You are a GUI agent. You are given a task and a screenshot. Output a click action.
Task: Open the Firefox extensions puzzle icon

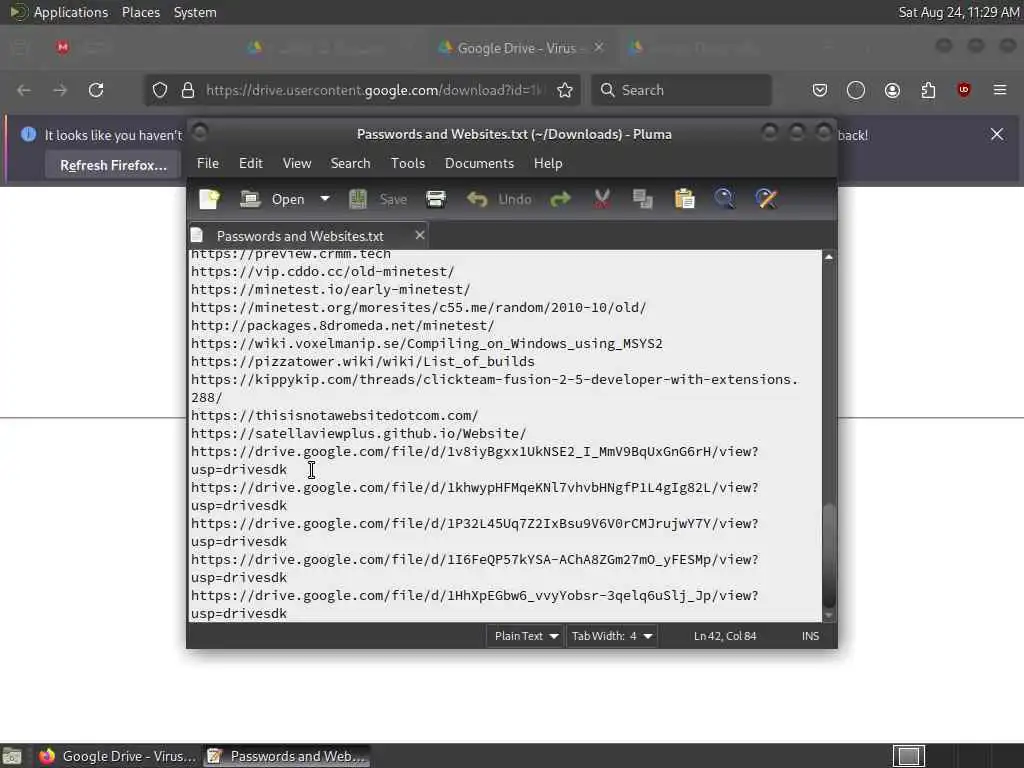[x=928, y=90]
